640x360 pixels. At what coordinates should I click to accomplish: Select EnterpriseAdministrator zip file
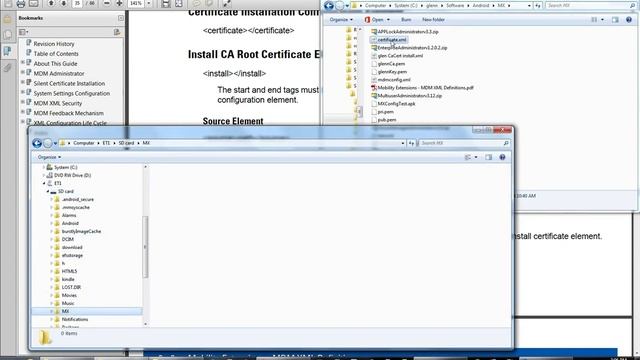point(409,48)
